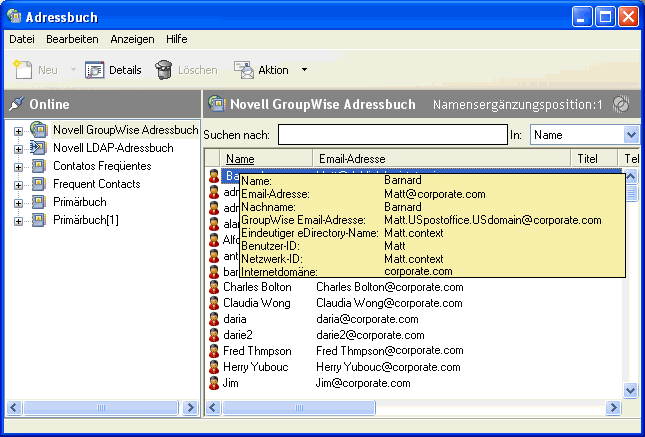
Task: Click the Frequent Contacts book icon
Action: (39, 184)
